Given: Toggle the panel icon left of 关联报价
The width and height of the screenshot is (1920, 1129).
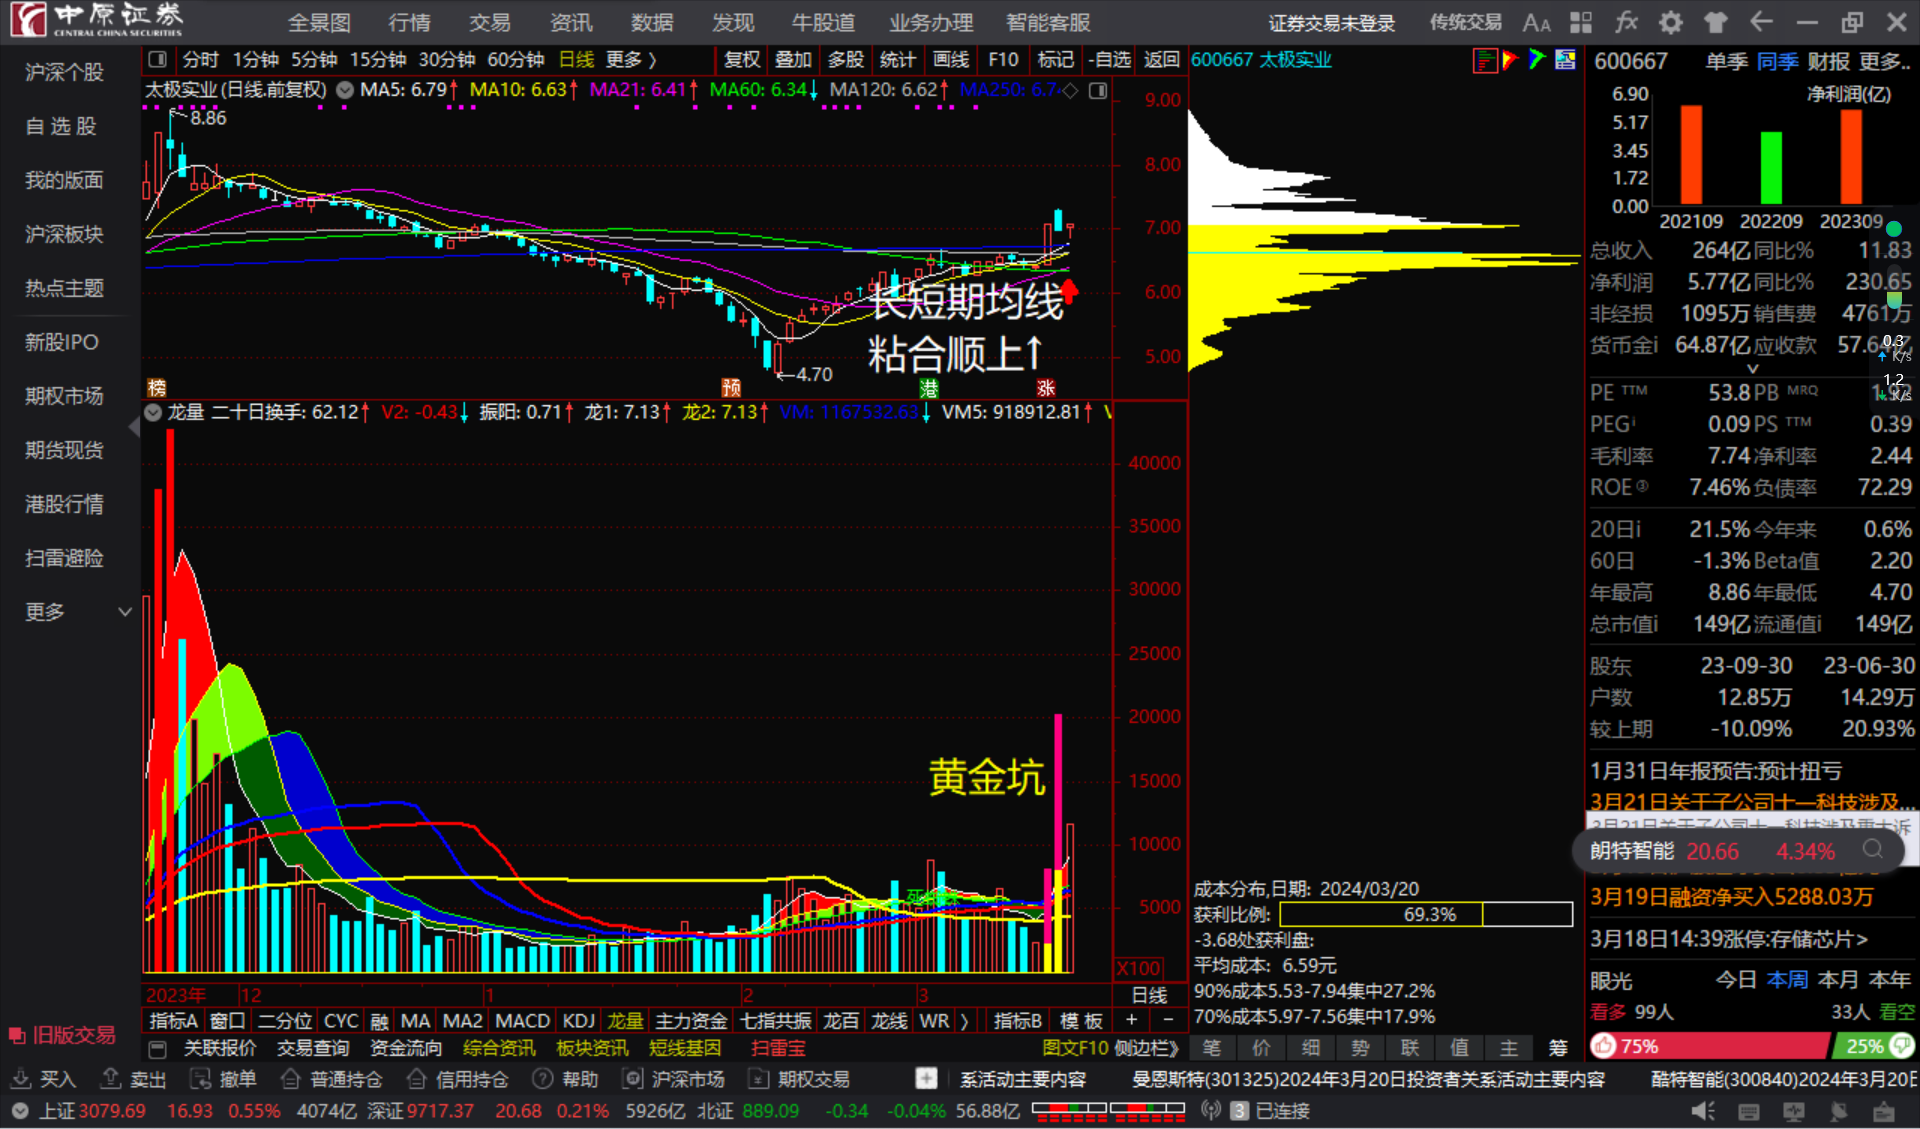Looking at the screenshot, I should pyautogui.click(x=157, y=1048).
